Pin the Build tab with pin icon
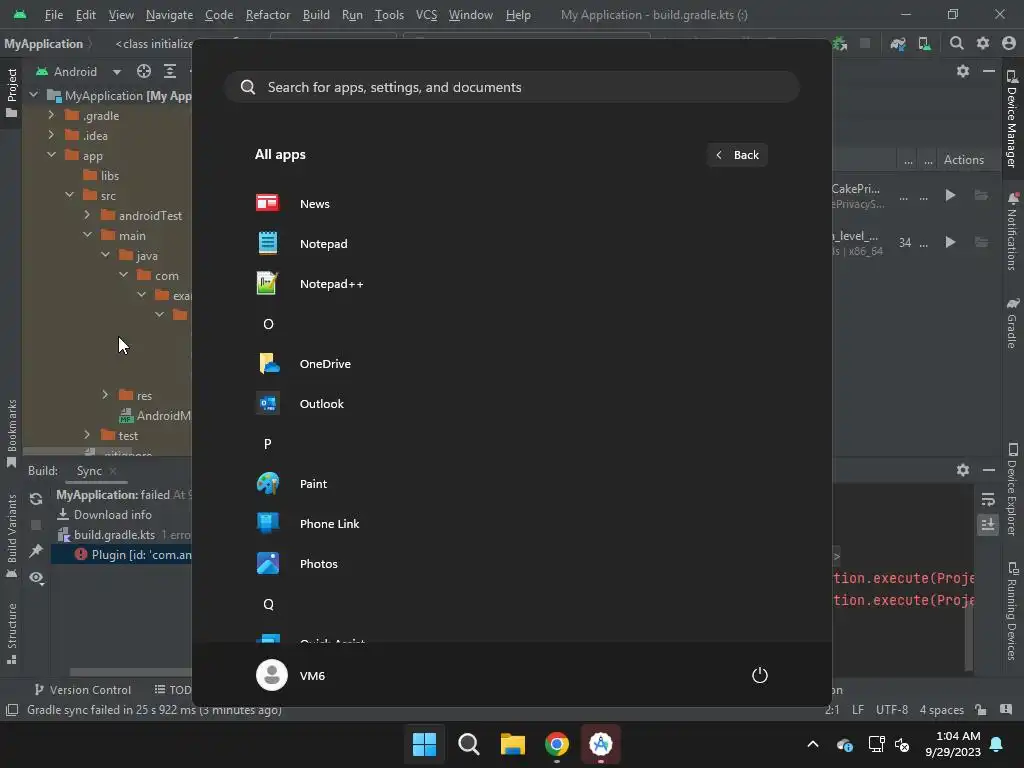Viewport: 1024px width, 768px height. 36,551
